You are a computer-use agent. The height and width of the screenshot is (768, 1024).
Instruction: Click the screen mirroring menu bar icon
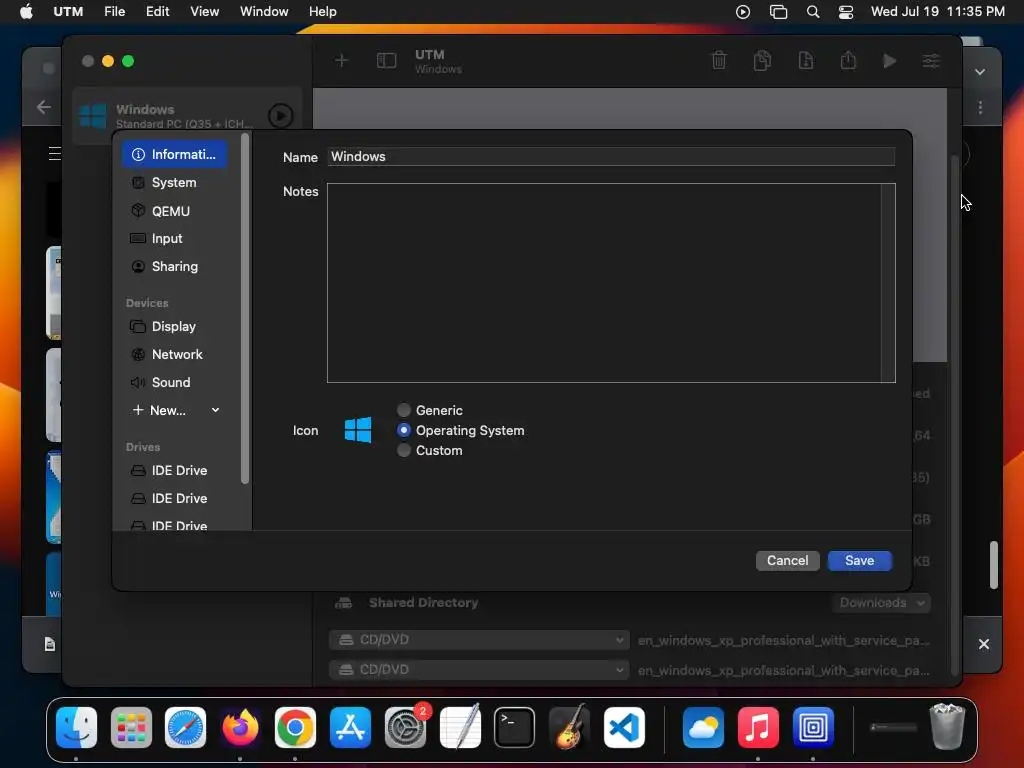[778, 12]
